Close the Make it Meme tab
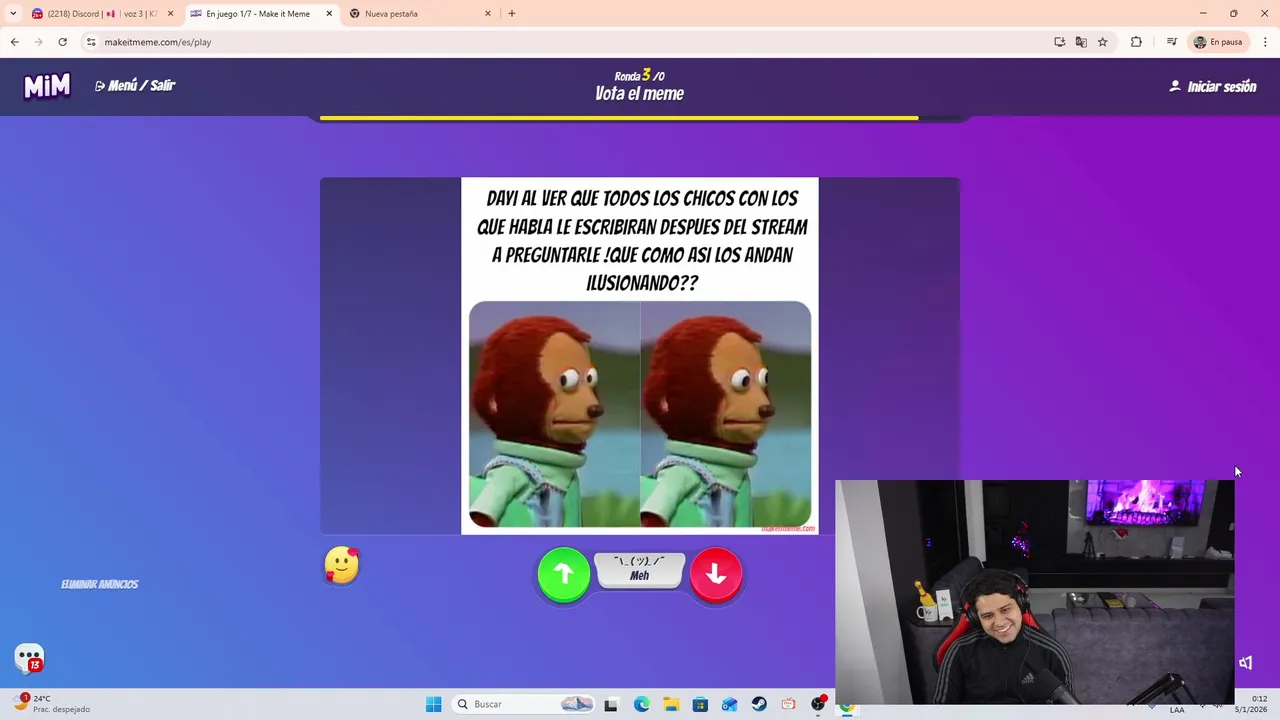Screen dimensions: 1280x720 pos(329,14)
